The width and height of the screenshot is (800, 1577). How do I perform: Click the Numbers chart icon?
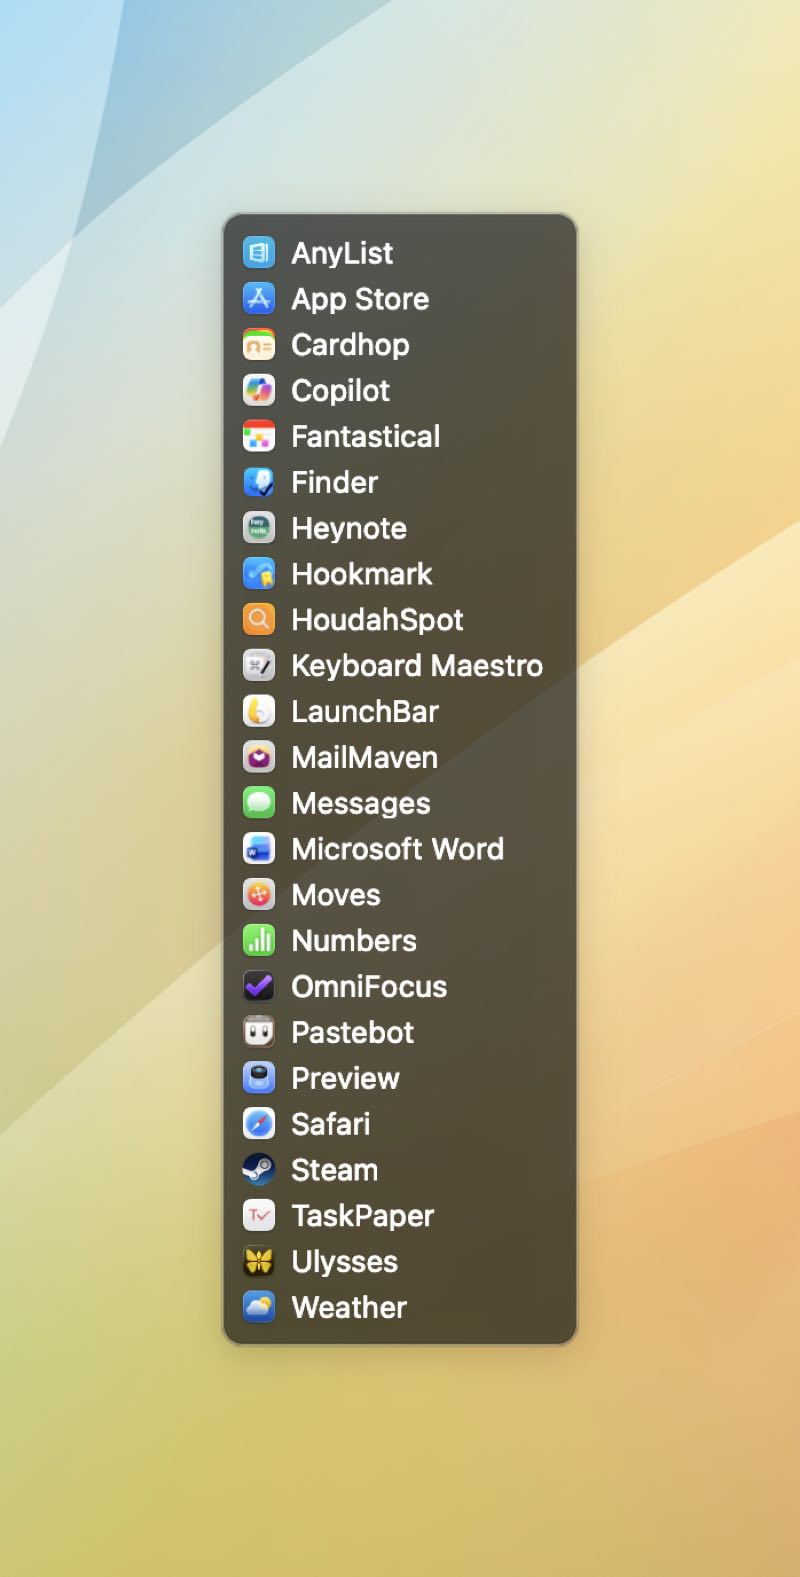point(259,940)
